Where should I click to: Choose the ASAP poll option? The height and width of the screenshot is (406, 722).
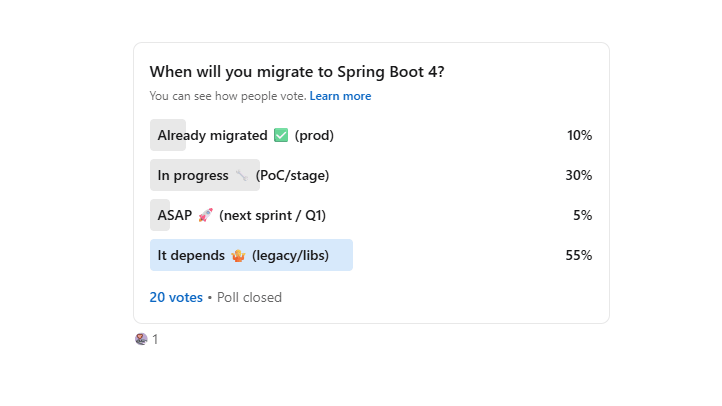[x=175, y=215]
